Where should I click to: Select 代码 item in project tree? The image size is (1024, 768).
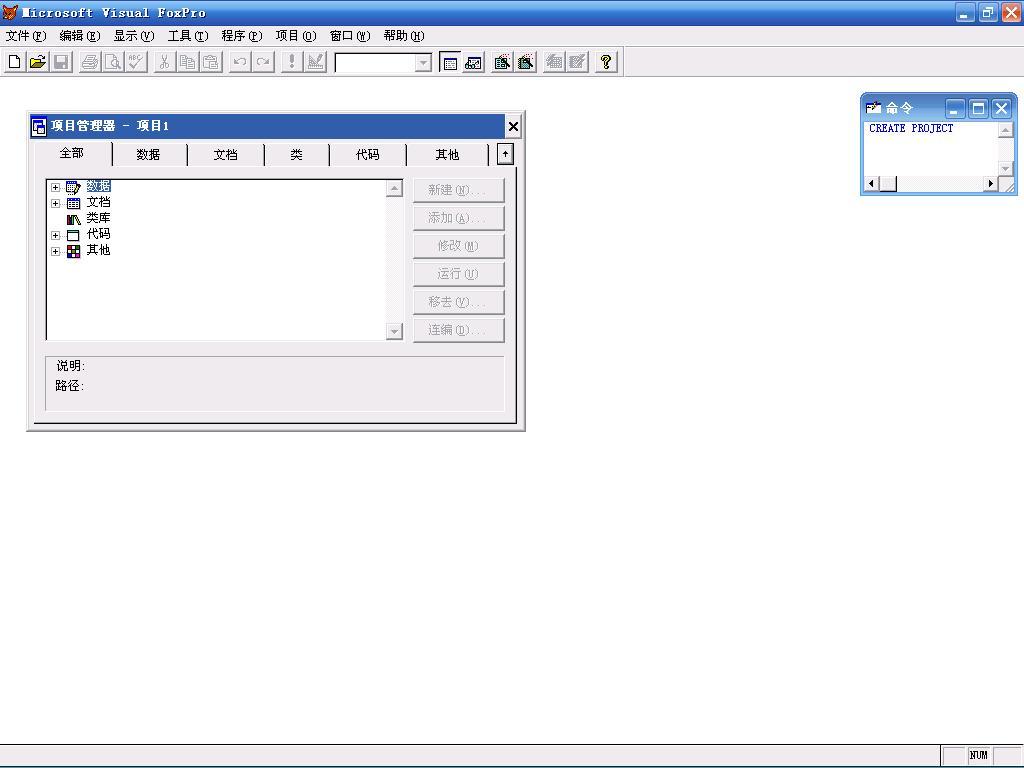point(99,234)
